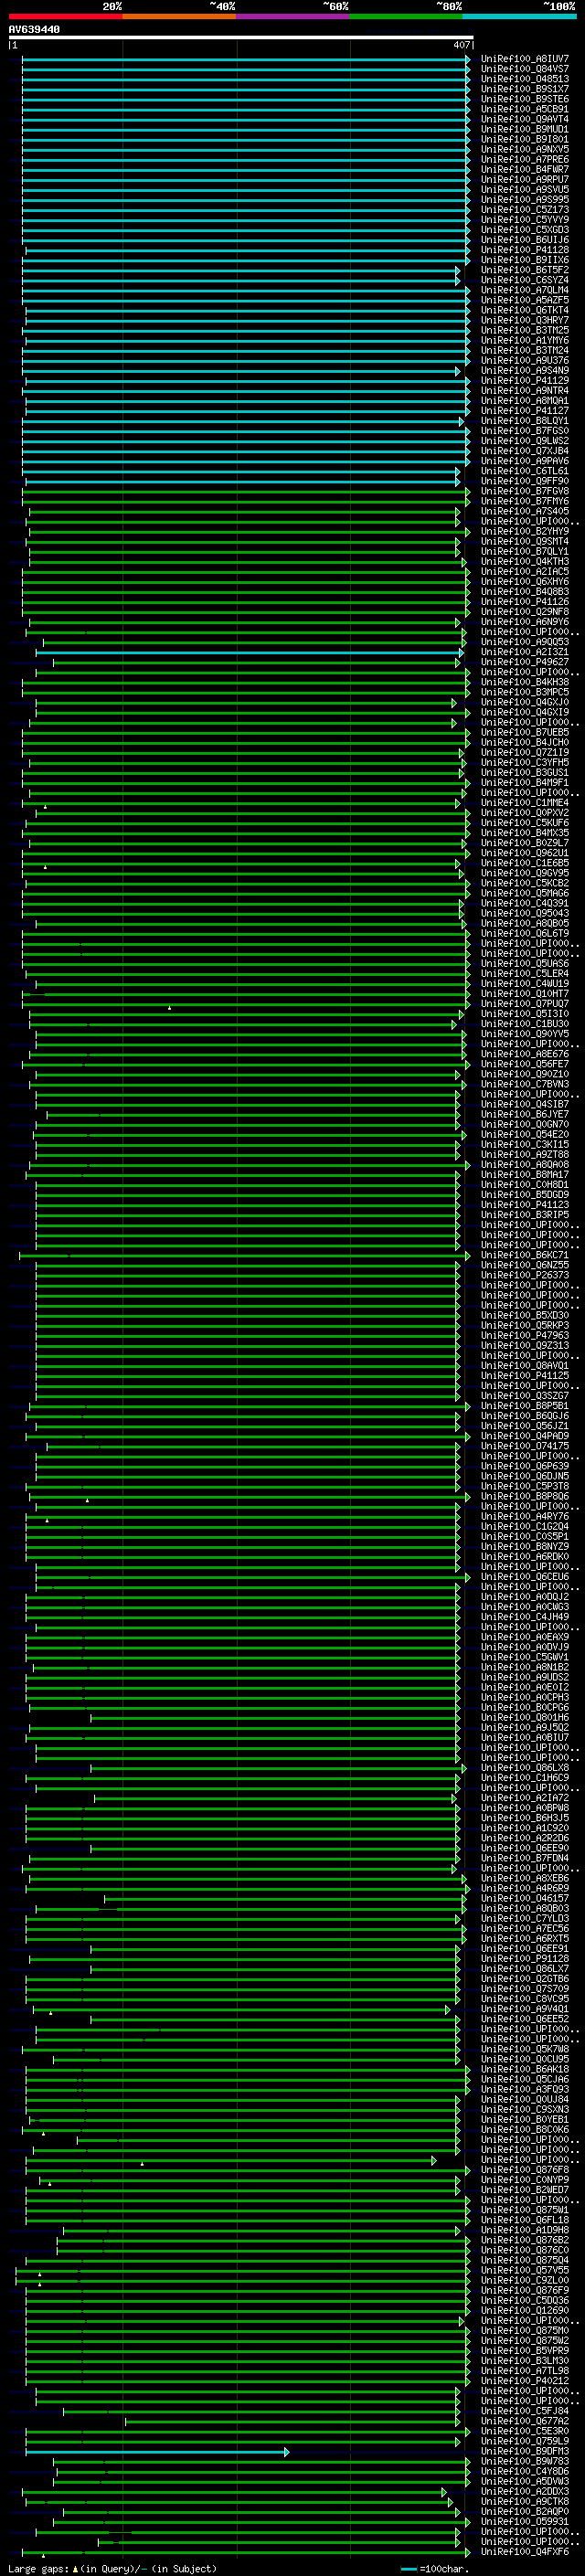Select label UniRef100_C5GWV1
The width and height of the screenshot is (585, 2576).
point(524,1657)
